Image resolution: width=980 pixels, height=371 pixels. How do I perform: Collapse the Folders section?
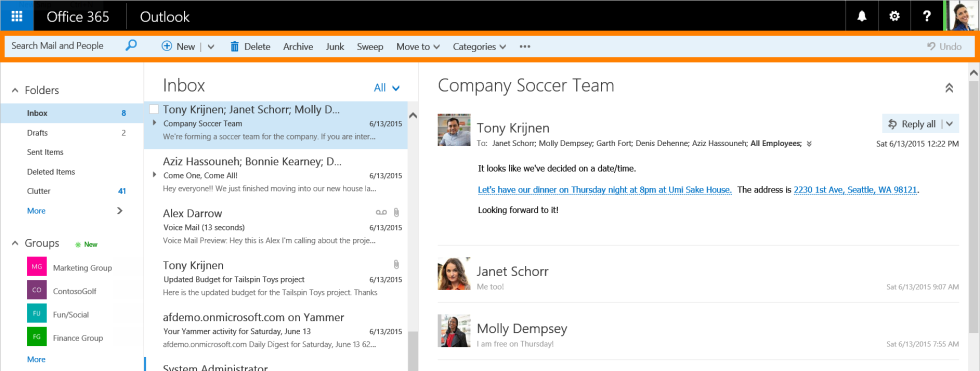[15, 91]
